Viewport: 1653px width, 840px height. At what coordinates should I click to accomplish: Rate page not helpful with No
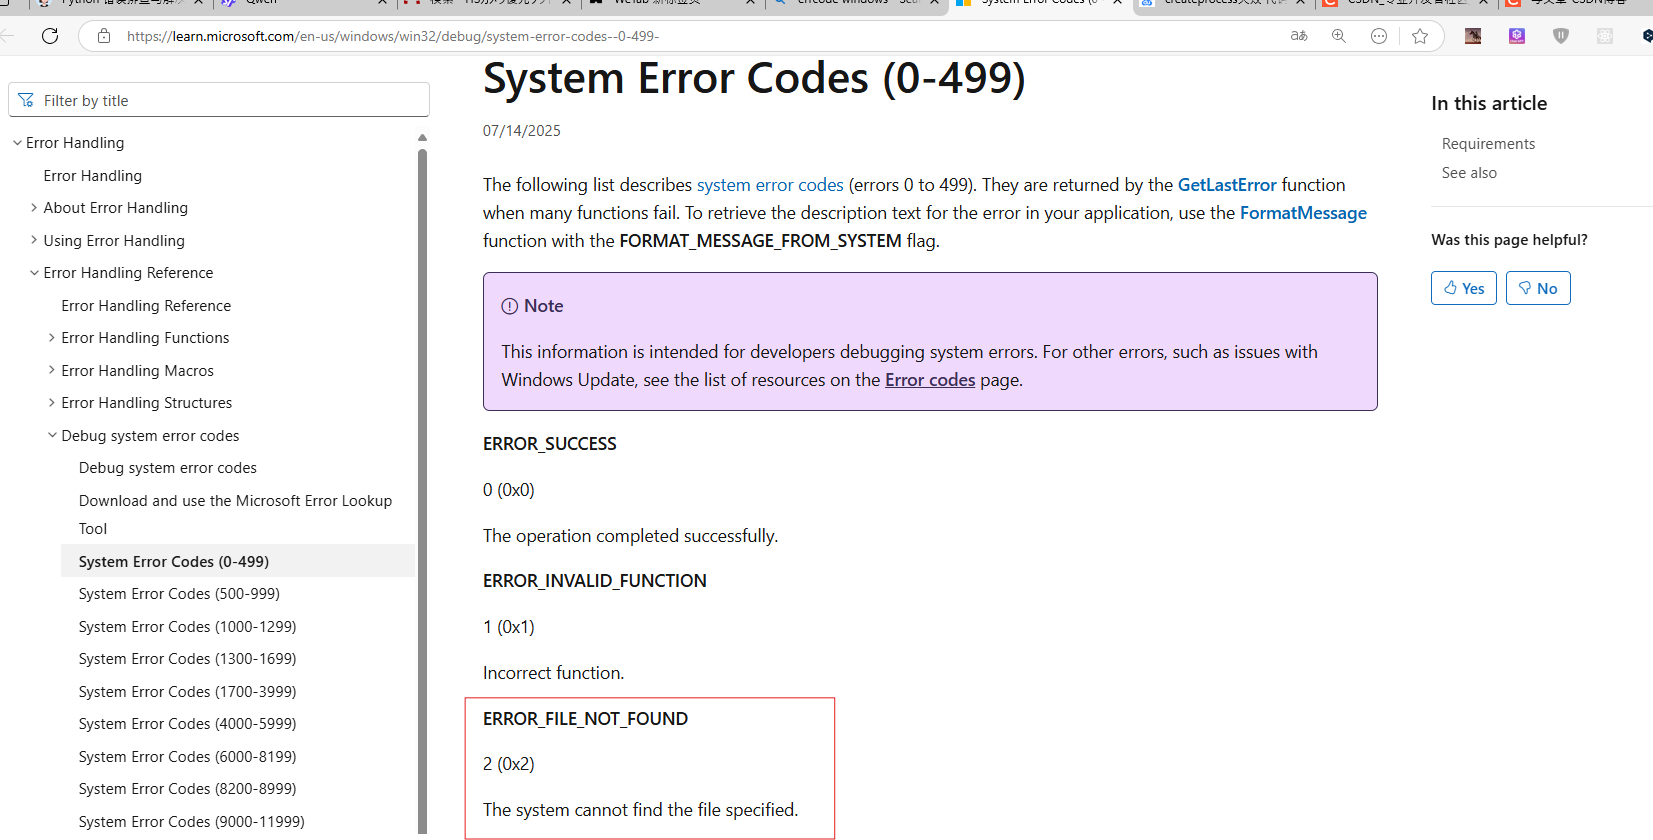coord(1538,288)
